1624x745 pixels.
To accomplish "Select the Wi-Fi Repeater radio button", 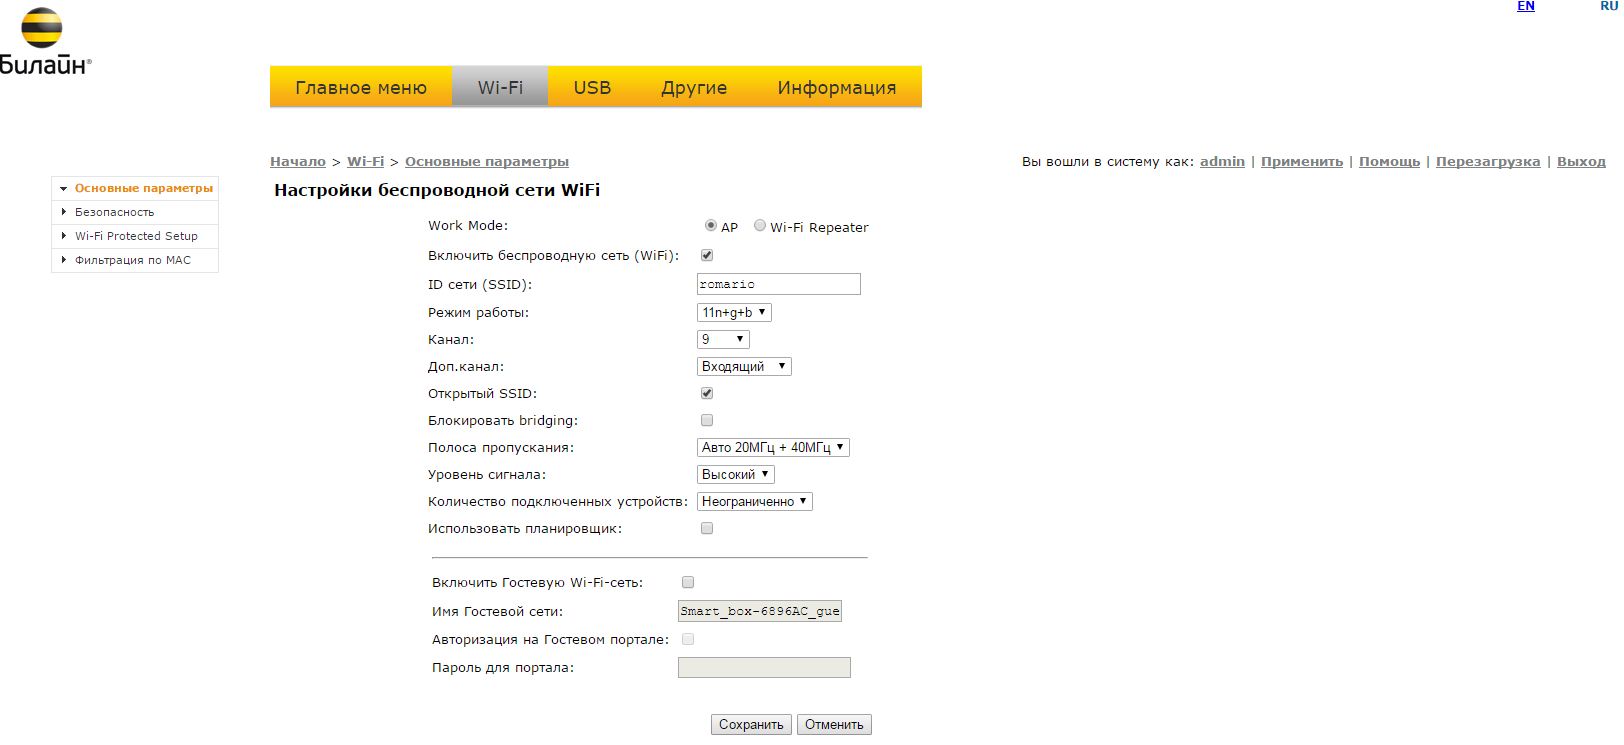I will [760, 225].
